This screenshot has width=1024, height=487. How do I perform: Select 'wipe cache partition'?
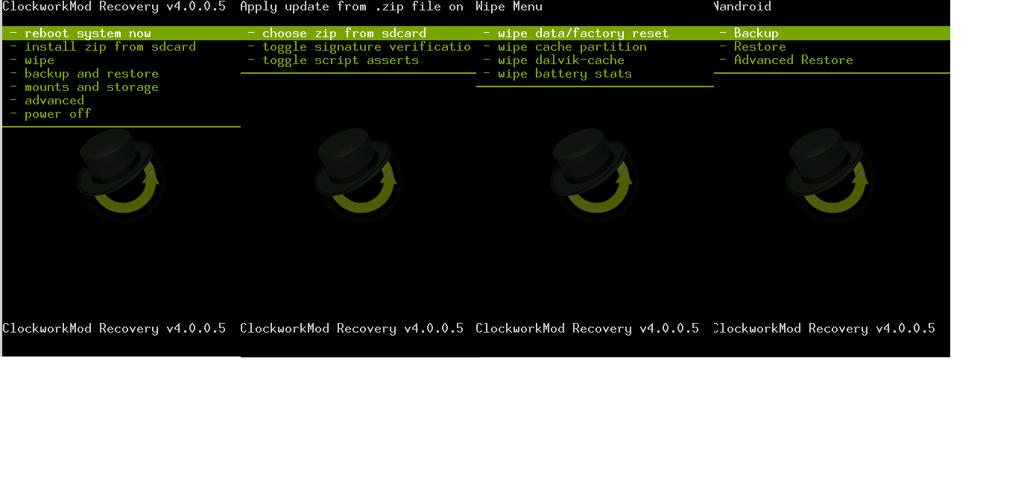[x=572, y=47]
